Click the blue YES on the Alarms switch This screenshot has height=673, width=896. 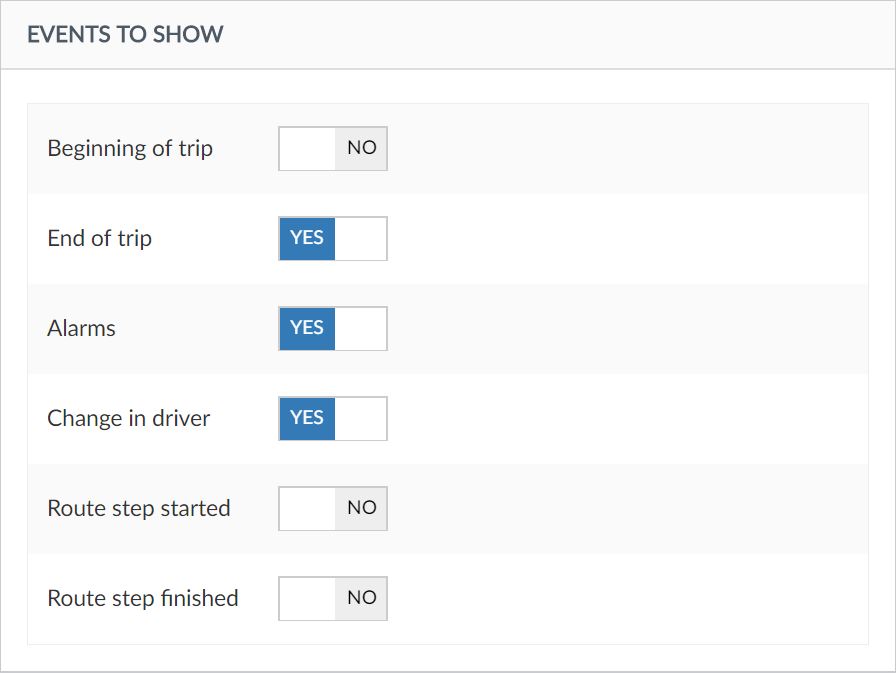click(x=307, y=328)
